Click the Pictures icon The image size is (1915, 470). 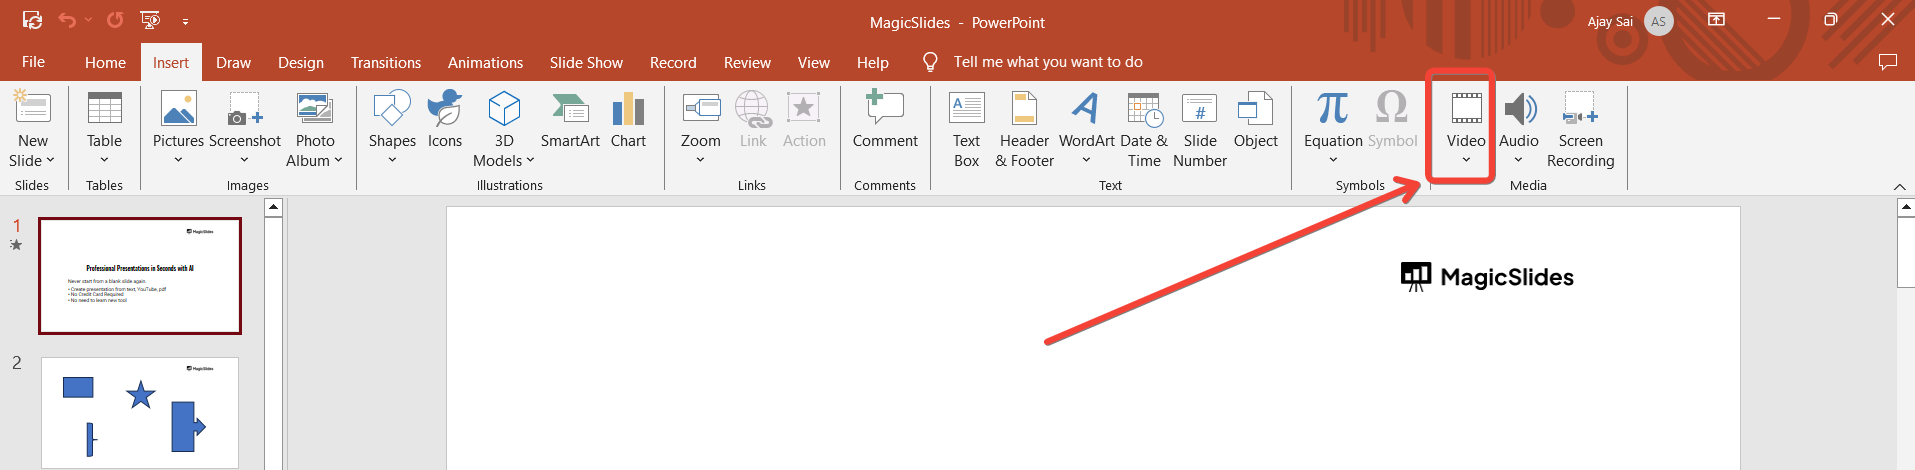(178, 107)
